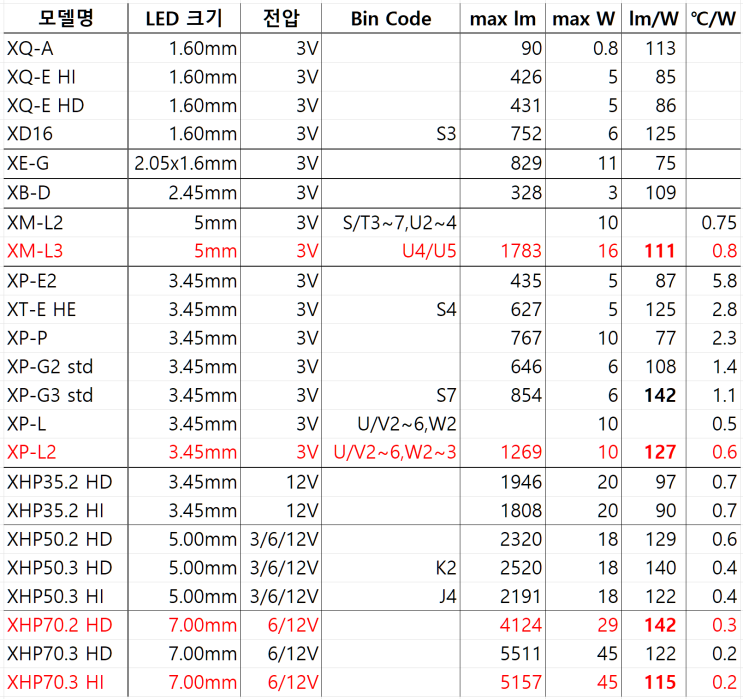Select the 1946 max lm value
Image resolution: width=743 pixels, height=699 pixels.
click(x=521, y=482)
